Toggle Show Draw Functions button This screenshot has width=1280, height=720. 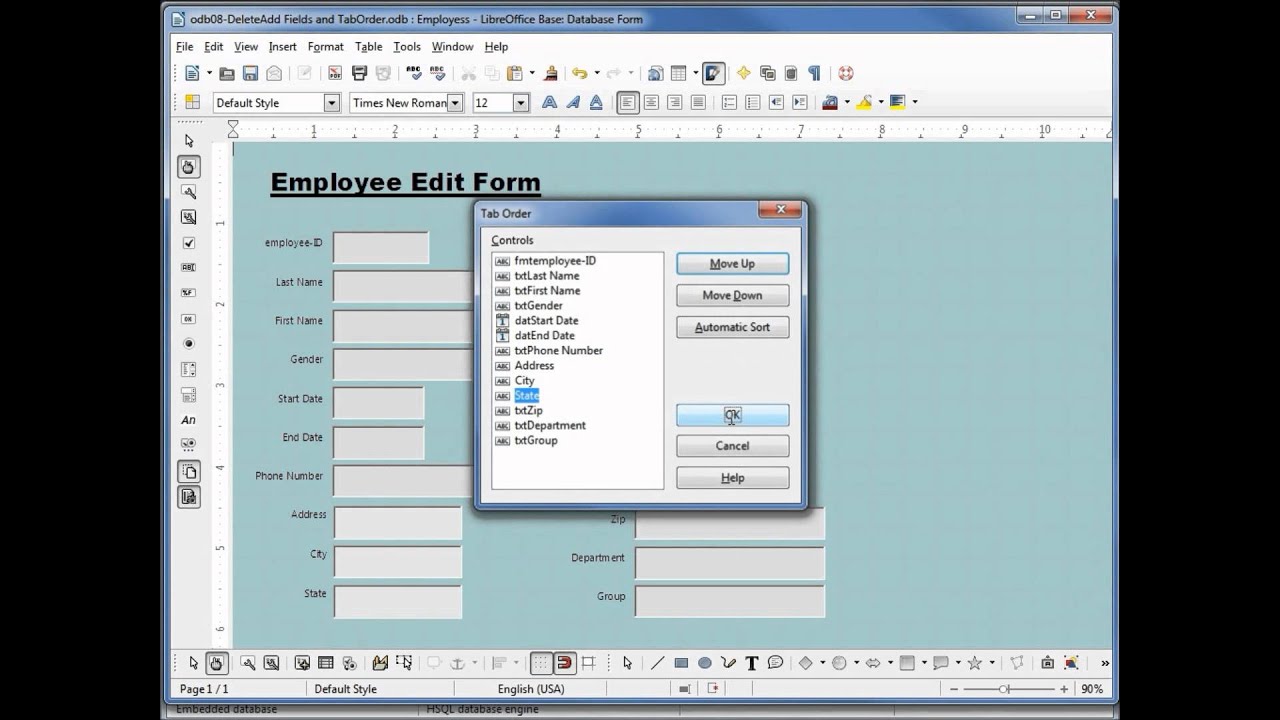pos(713,73)
